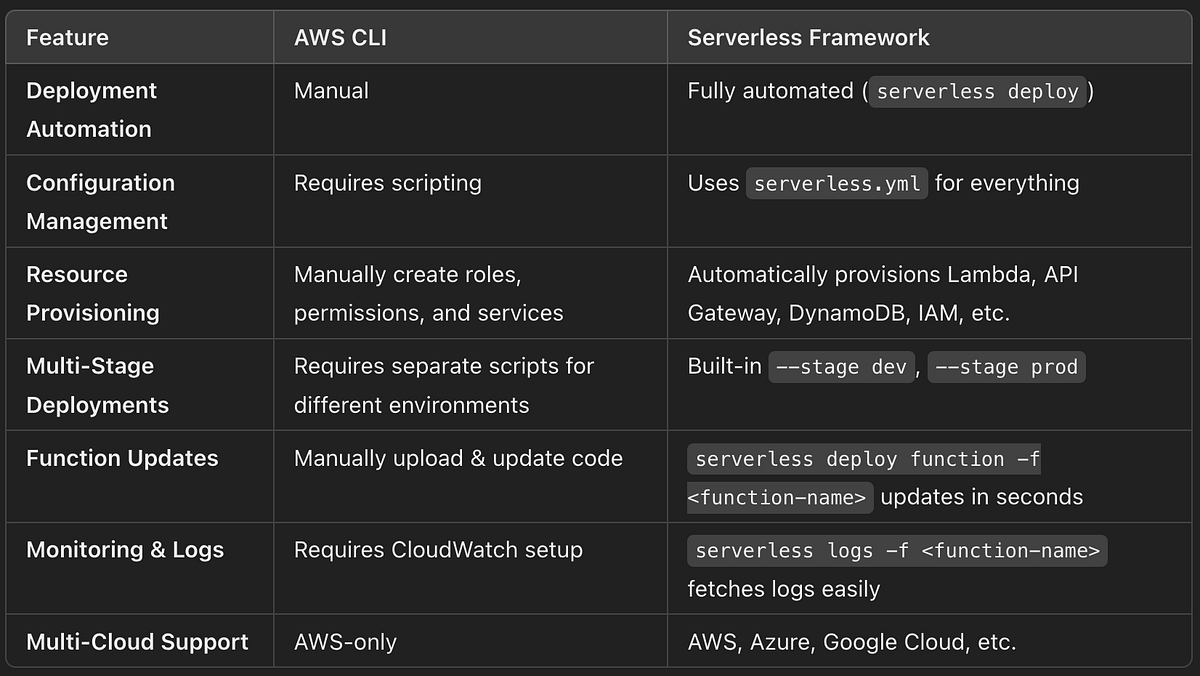Click the Deployment Automation row label
This screenshot has width=1200, height=676.
click(91, 109)
